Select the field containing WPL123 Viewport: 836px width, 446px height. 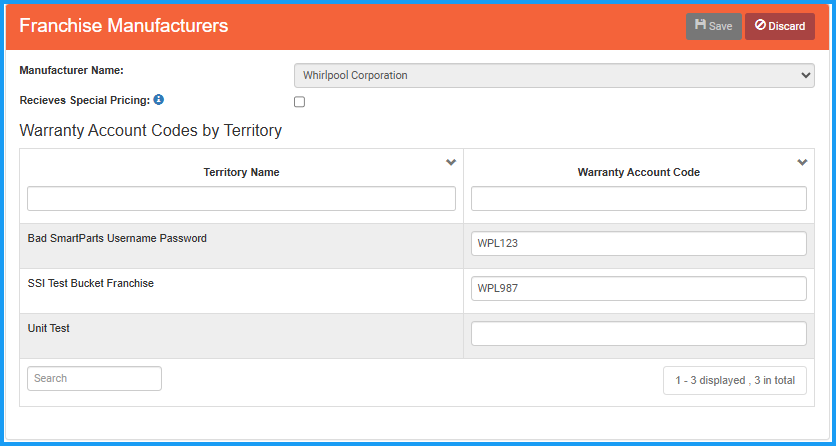(x=638, y=244)
